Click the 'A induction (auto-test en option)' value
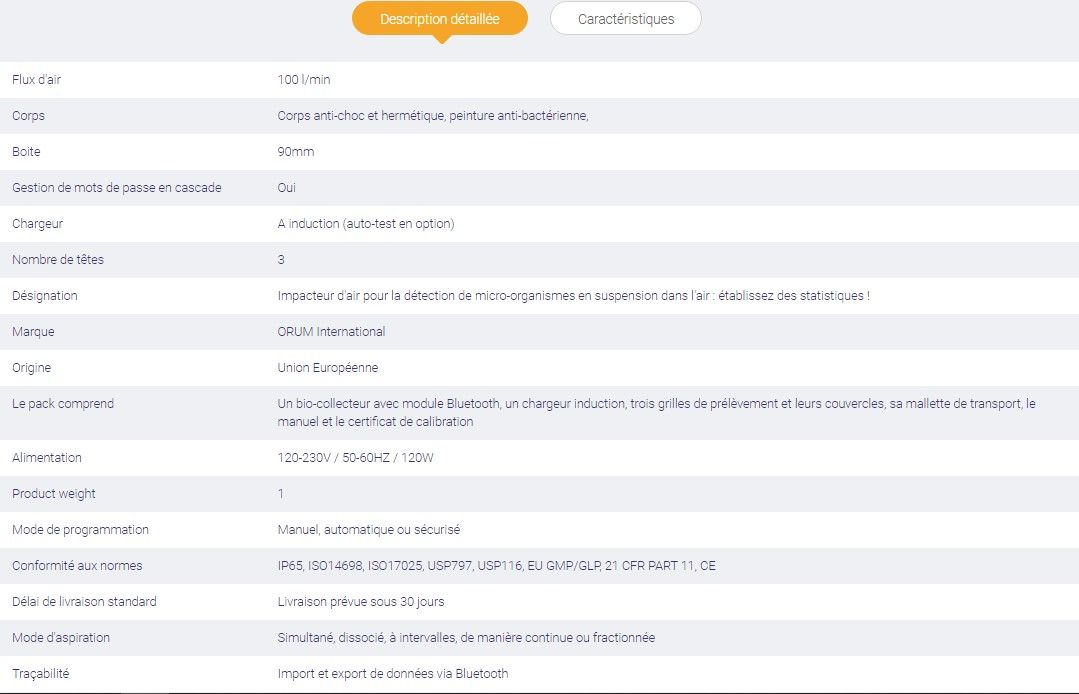 coord(365,224)
